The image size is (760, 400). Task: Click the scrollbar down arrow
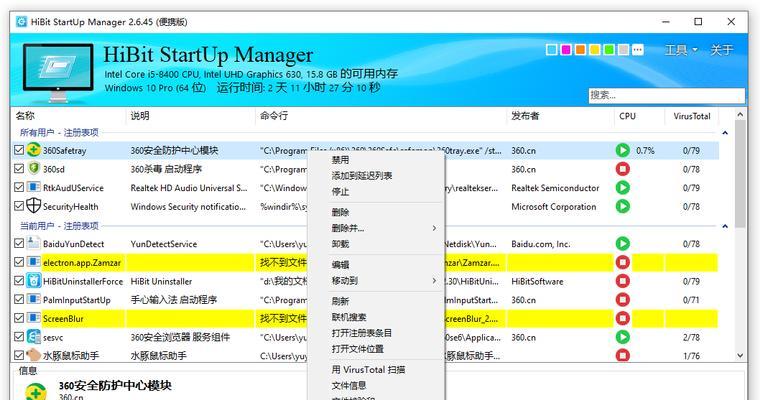740,355
